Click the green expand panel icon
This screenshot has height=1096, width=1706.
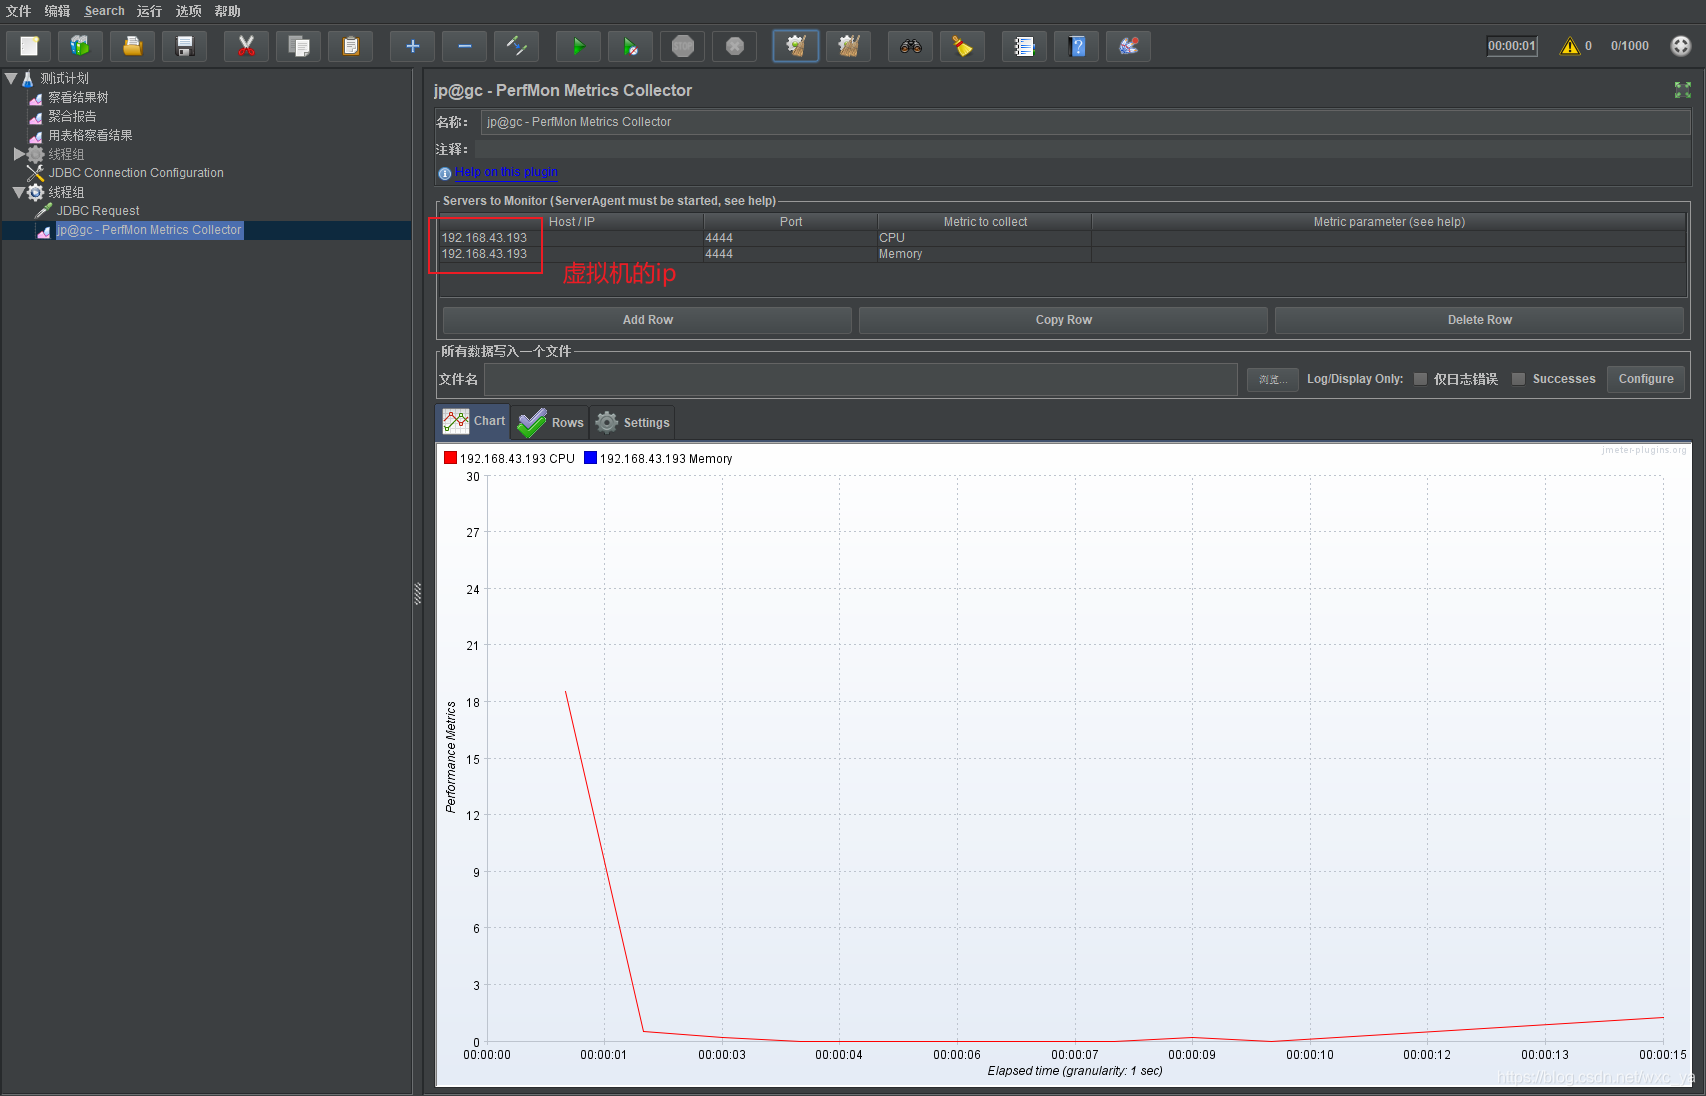1683,90
